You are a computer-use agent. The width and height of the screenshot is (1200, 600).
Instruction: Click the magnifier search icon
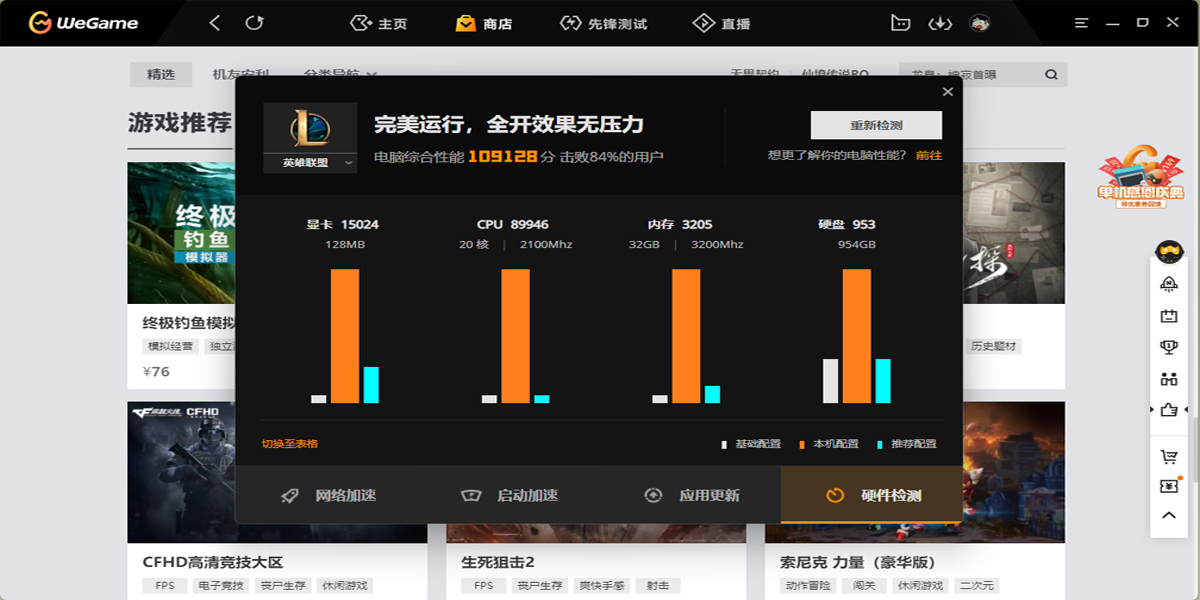coord(1051,74)
